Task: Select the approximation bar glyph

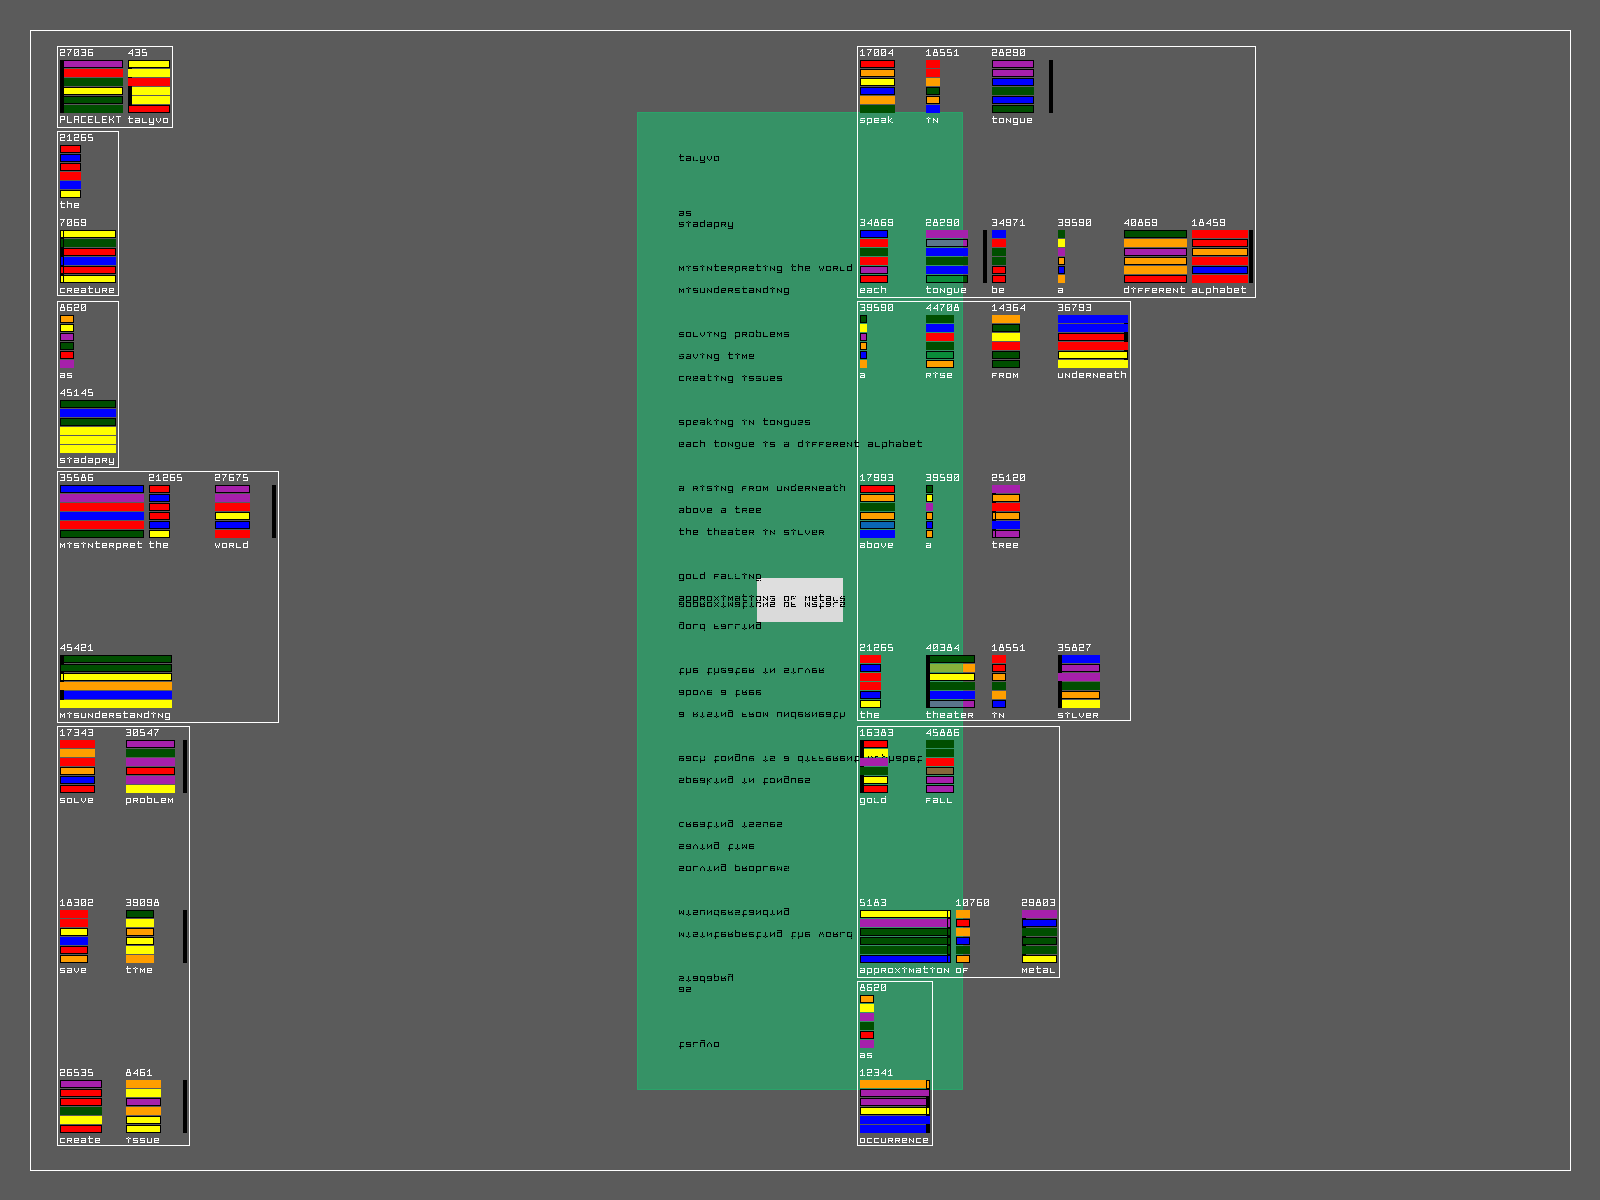Action: click(x=904, y=936)
